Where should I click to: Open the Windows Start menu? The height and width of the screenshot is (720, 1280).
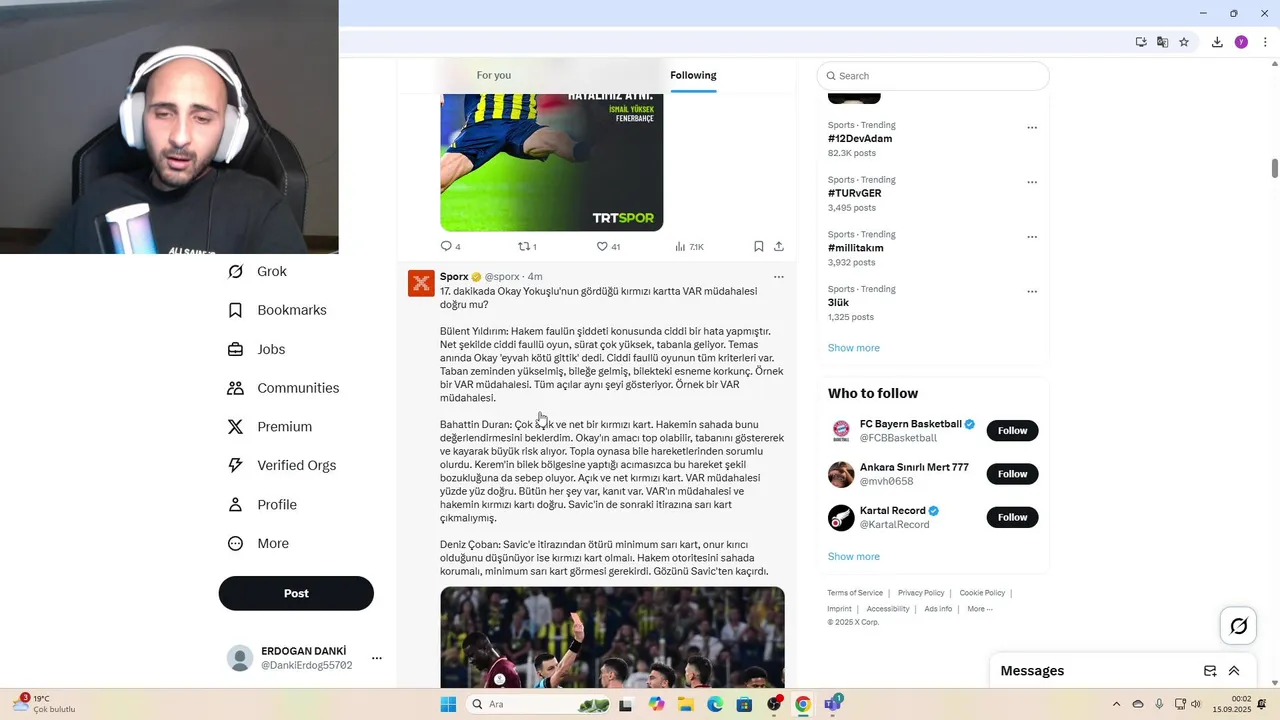tap(448, 704)
